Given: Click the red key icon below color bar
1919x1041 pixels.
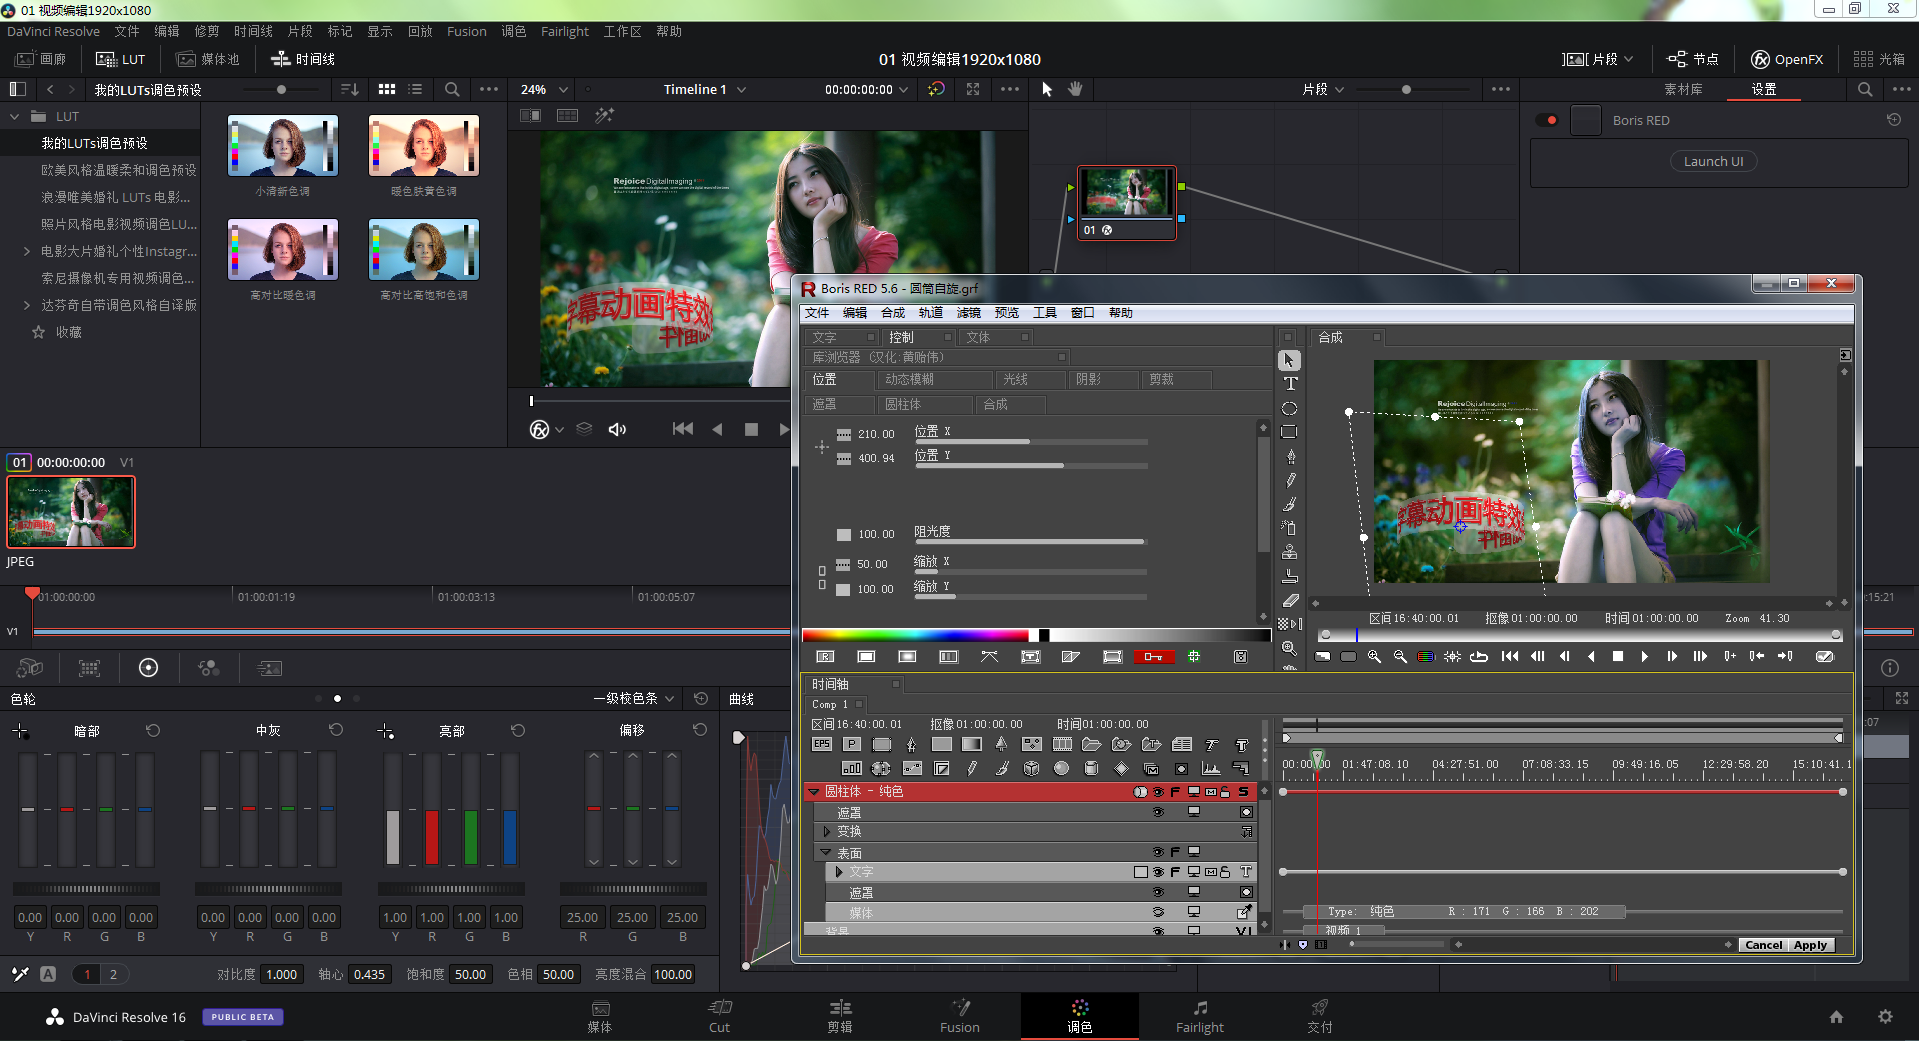Looking at the screenshot, I should (x=1153, y=657).
